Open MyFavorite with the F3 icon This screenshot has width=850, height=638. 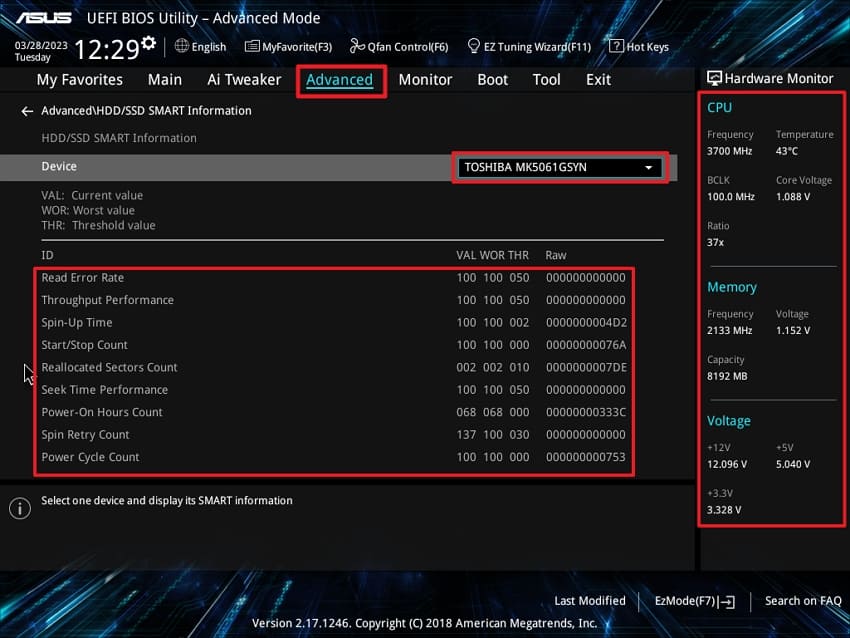288,46
